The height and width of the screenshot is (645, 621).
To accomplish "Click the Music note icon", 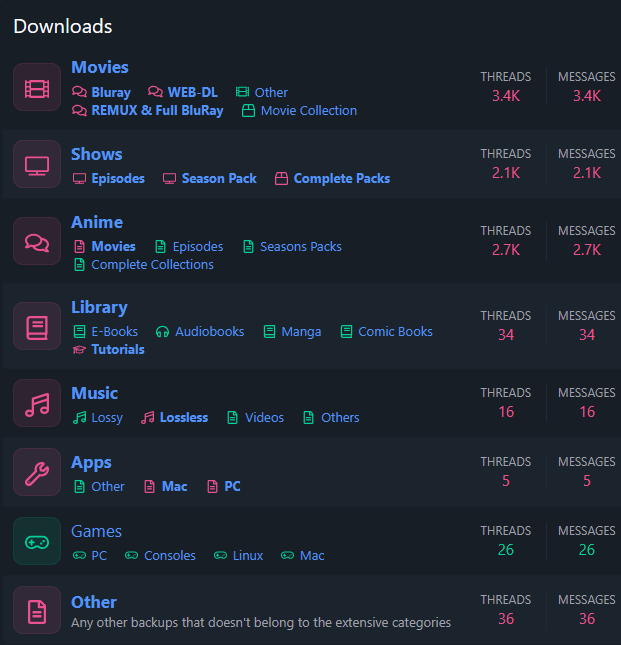I will 37,403.
